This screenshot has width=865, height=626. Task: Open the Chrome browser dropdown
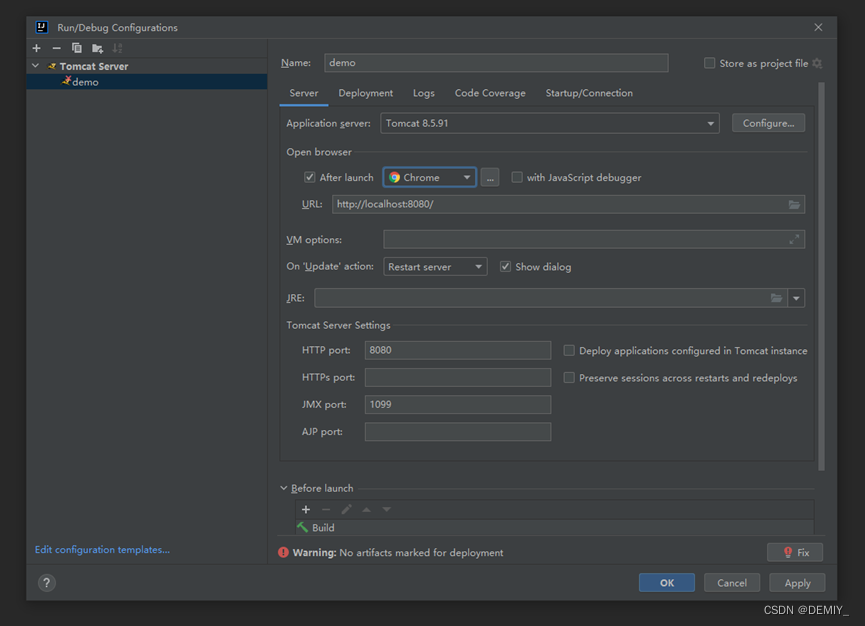[430, 178]
